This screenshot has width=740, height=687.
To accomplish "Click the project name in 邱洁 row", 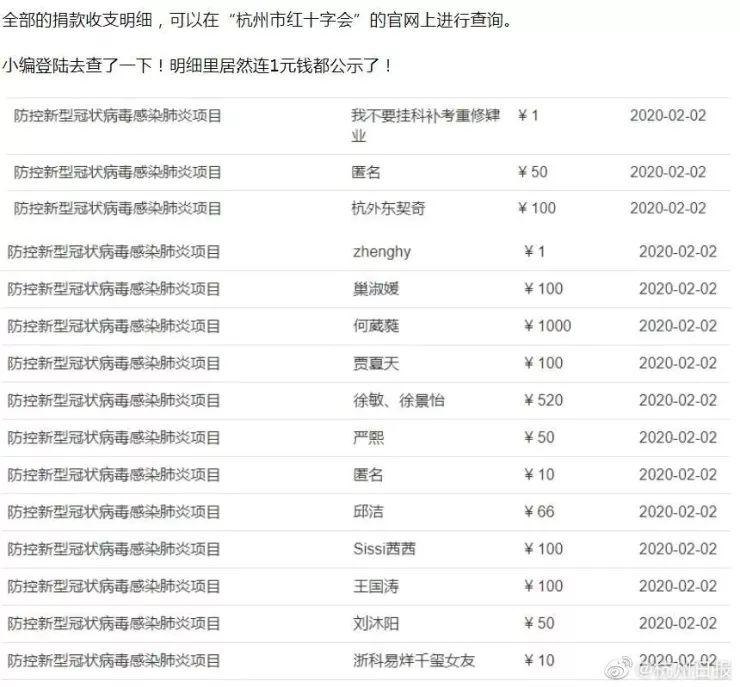I will pyautogui.click(x=114, y=512).
